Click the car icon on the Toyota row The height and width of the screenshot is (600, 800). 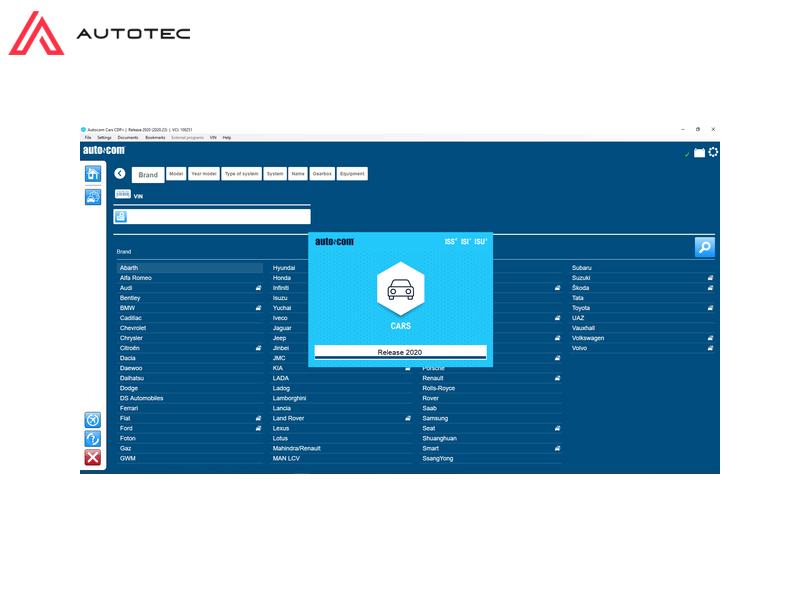click(x=710, y=308)
